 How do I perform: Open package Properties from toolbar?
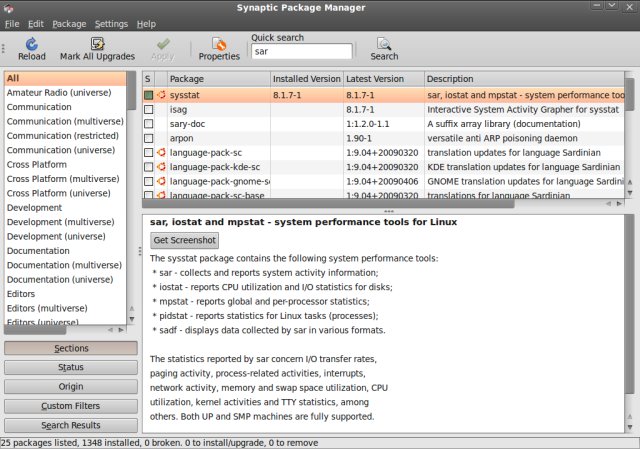(219, 49)
